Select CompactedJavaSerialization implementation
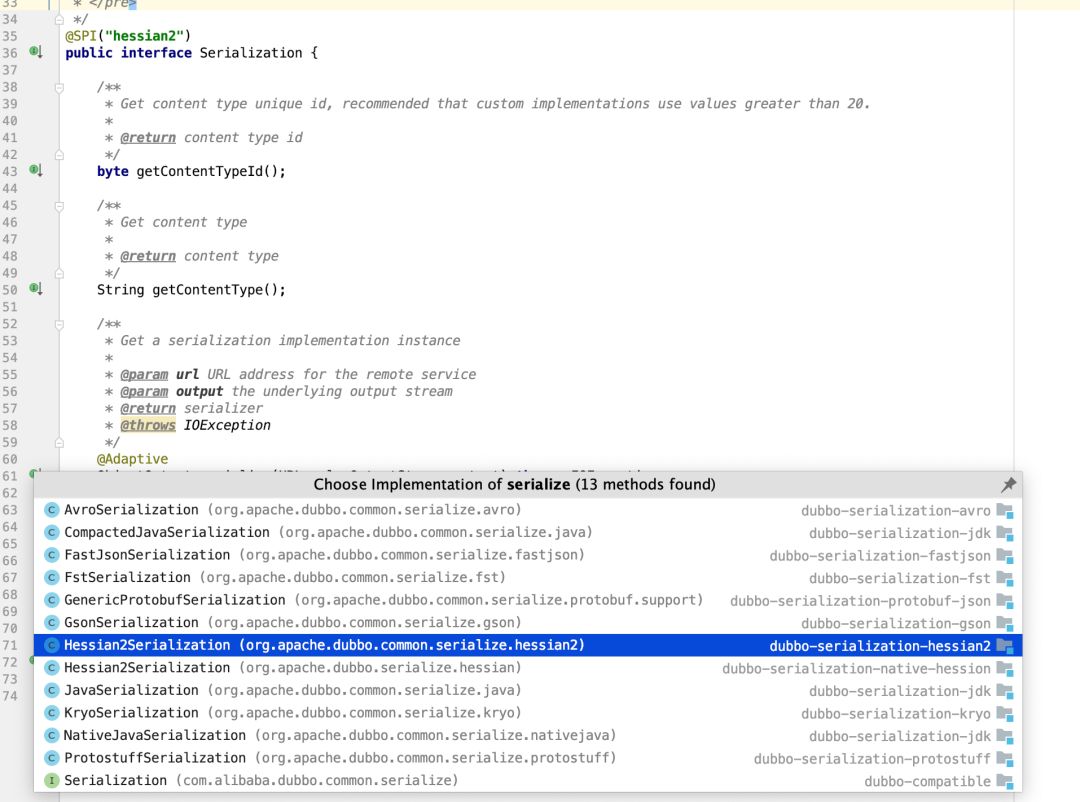This screenshot has height=802, width=1080. (x=528, y=533)
